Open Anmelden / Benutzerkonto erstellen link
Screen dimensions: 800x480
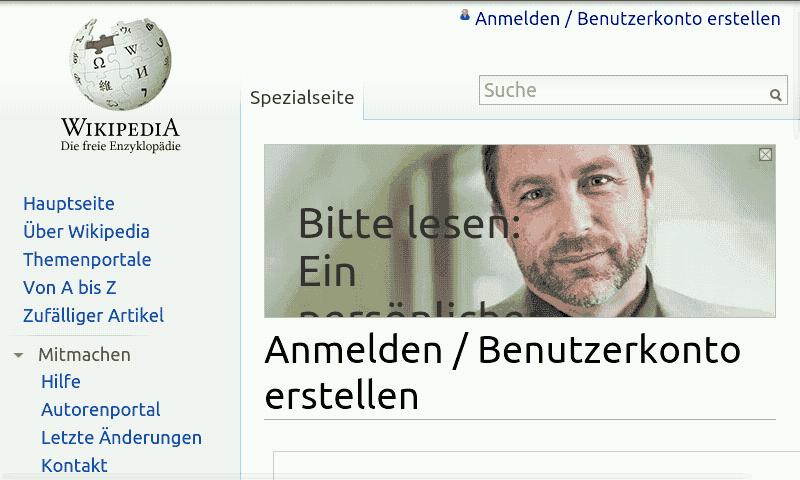[628, 19]
